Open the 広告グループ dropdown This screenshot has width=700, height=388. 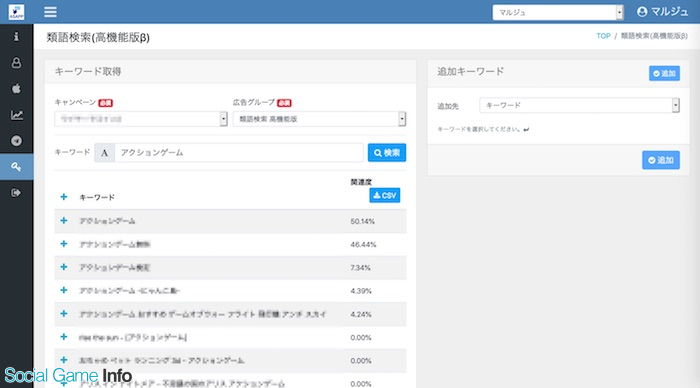[319, 119]
